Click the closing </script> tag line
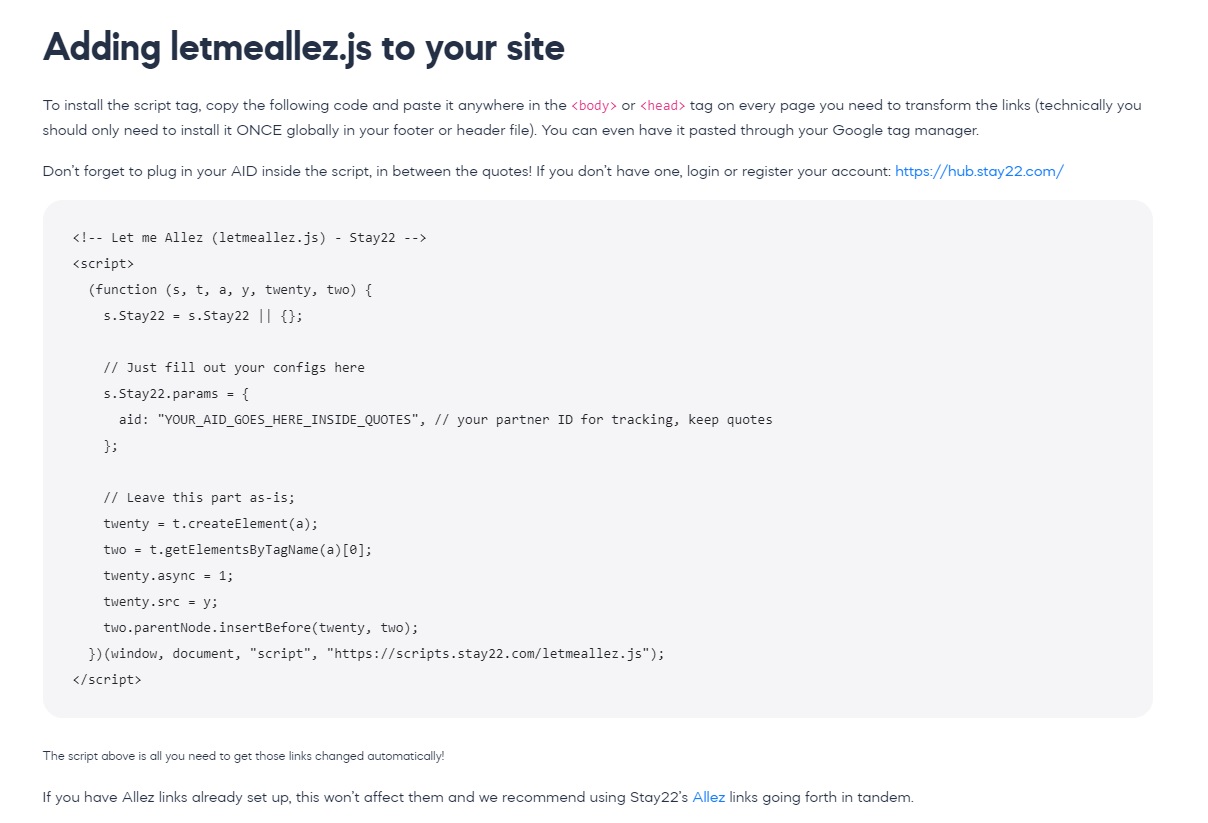Image resolution: width=1208 pixels, height=823 pixels. [x=107, y=679]
